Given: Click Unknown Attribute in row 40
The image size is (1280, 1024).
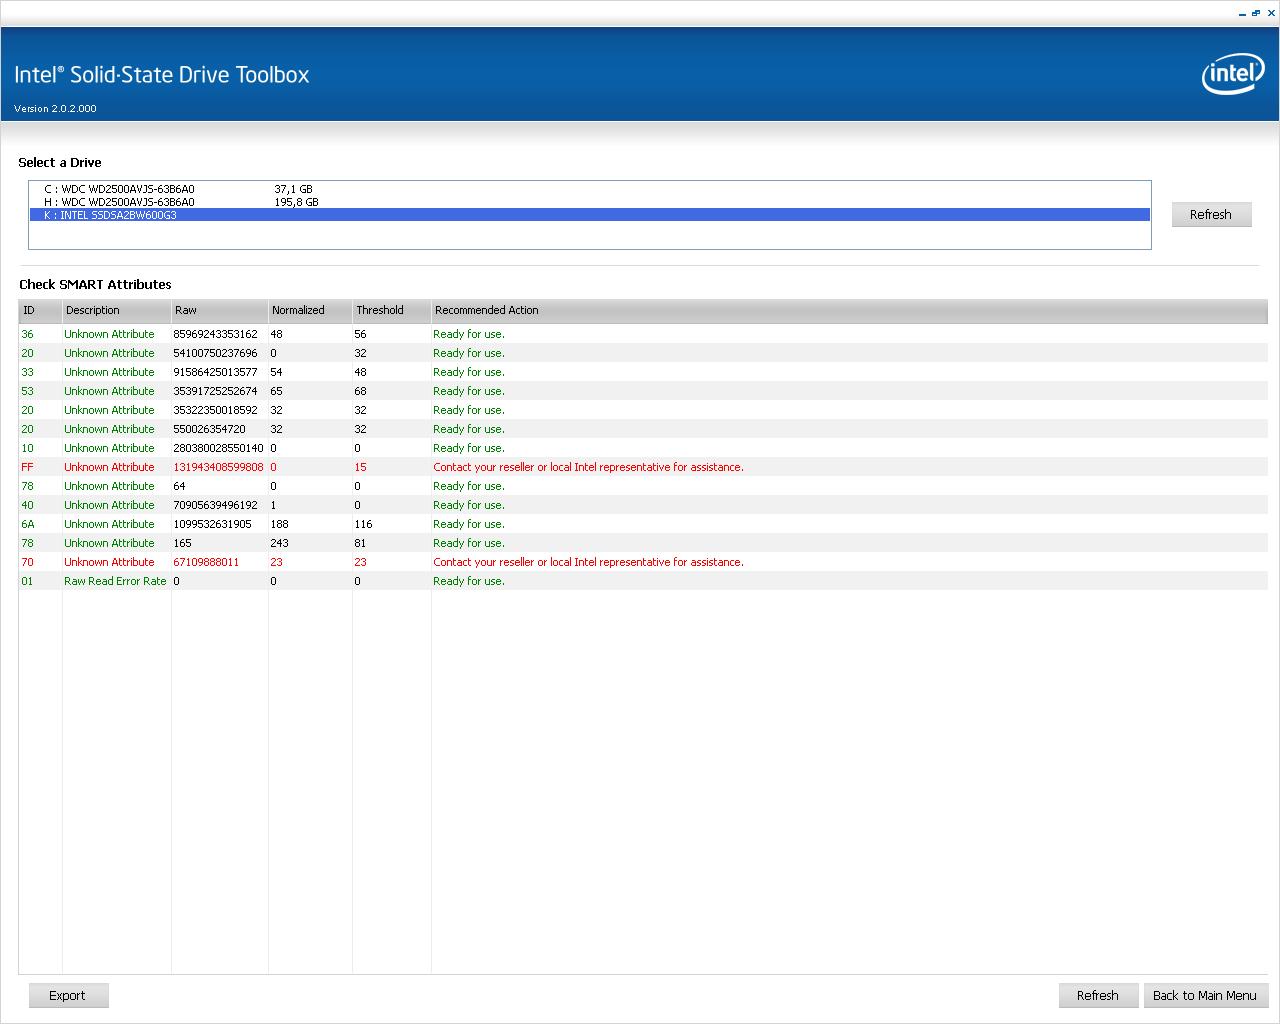Looking at the screenshot, I should pos(109,505).
